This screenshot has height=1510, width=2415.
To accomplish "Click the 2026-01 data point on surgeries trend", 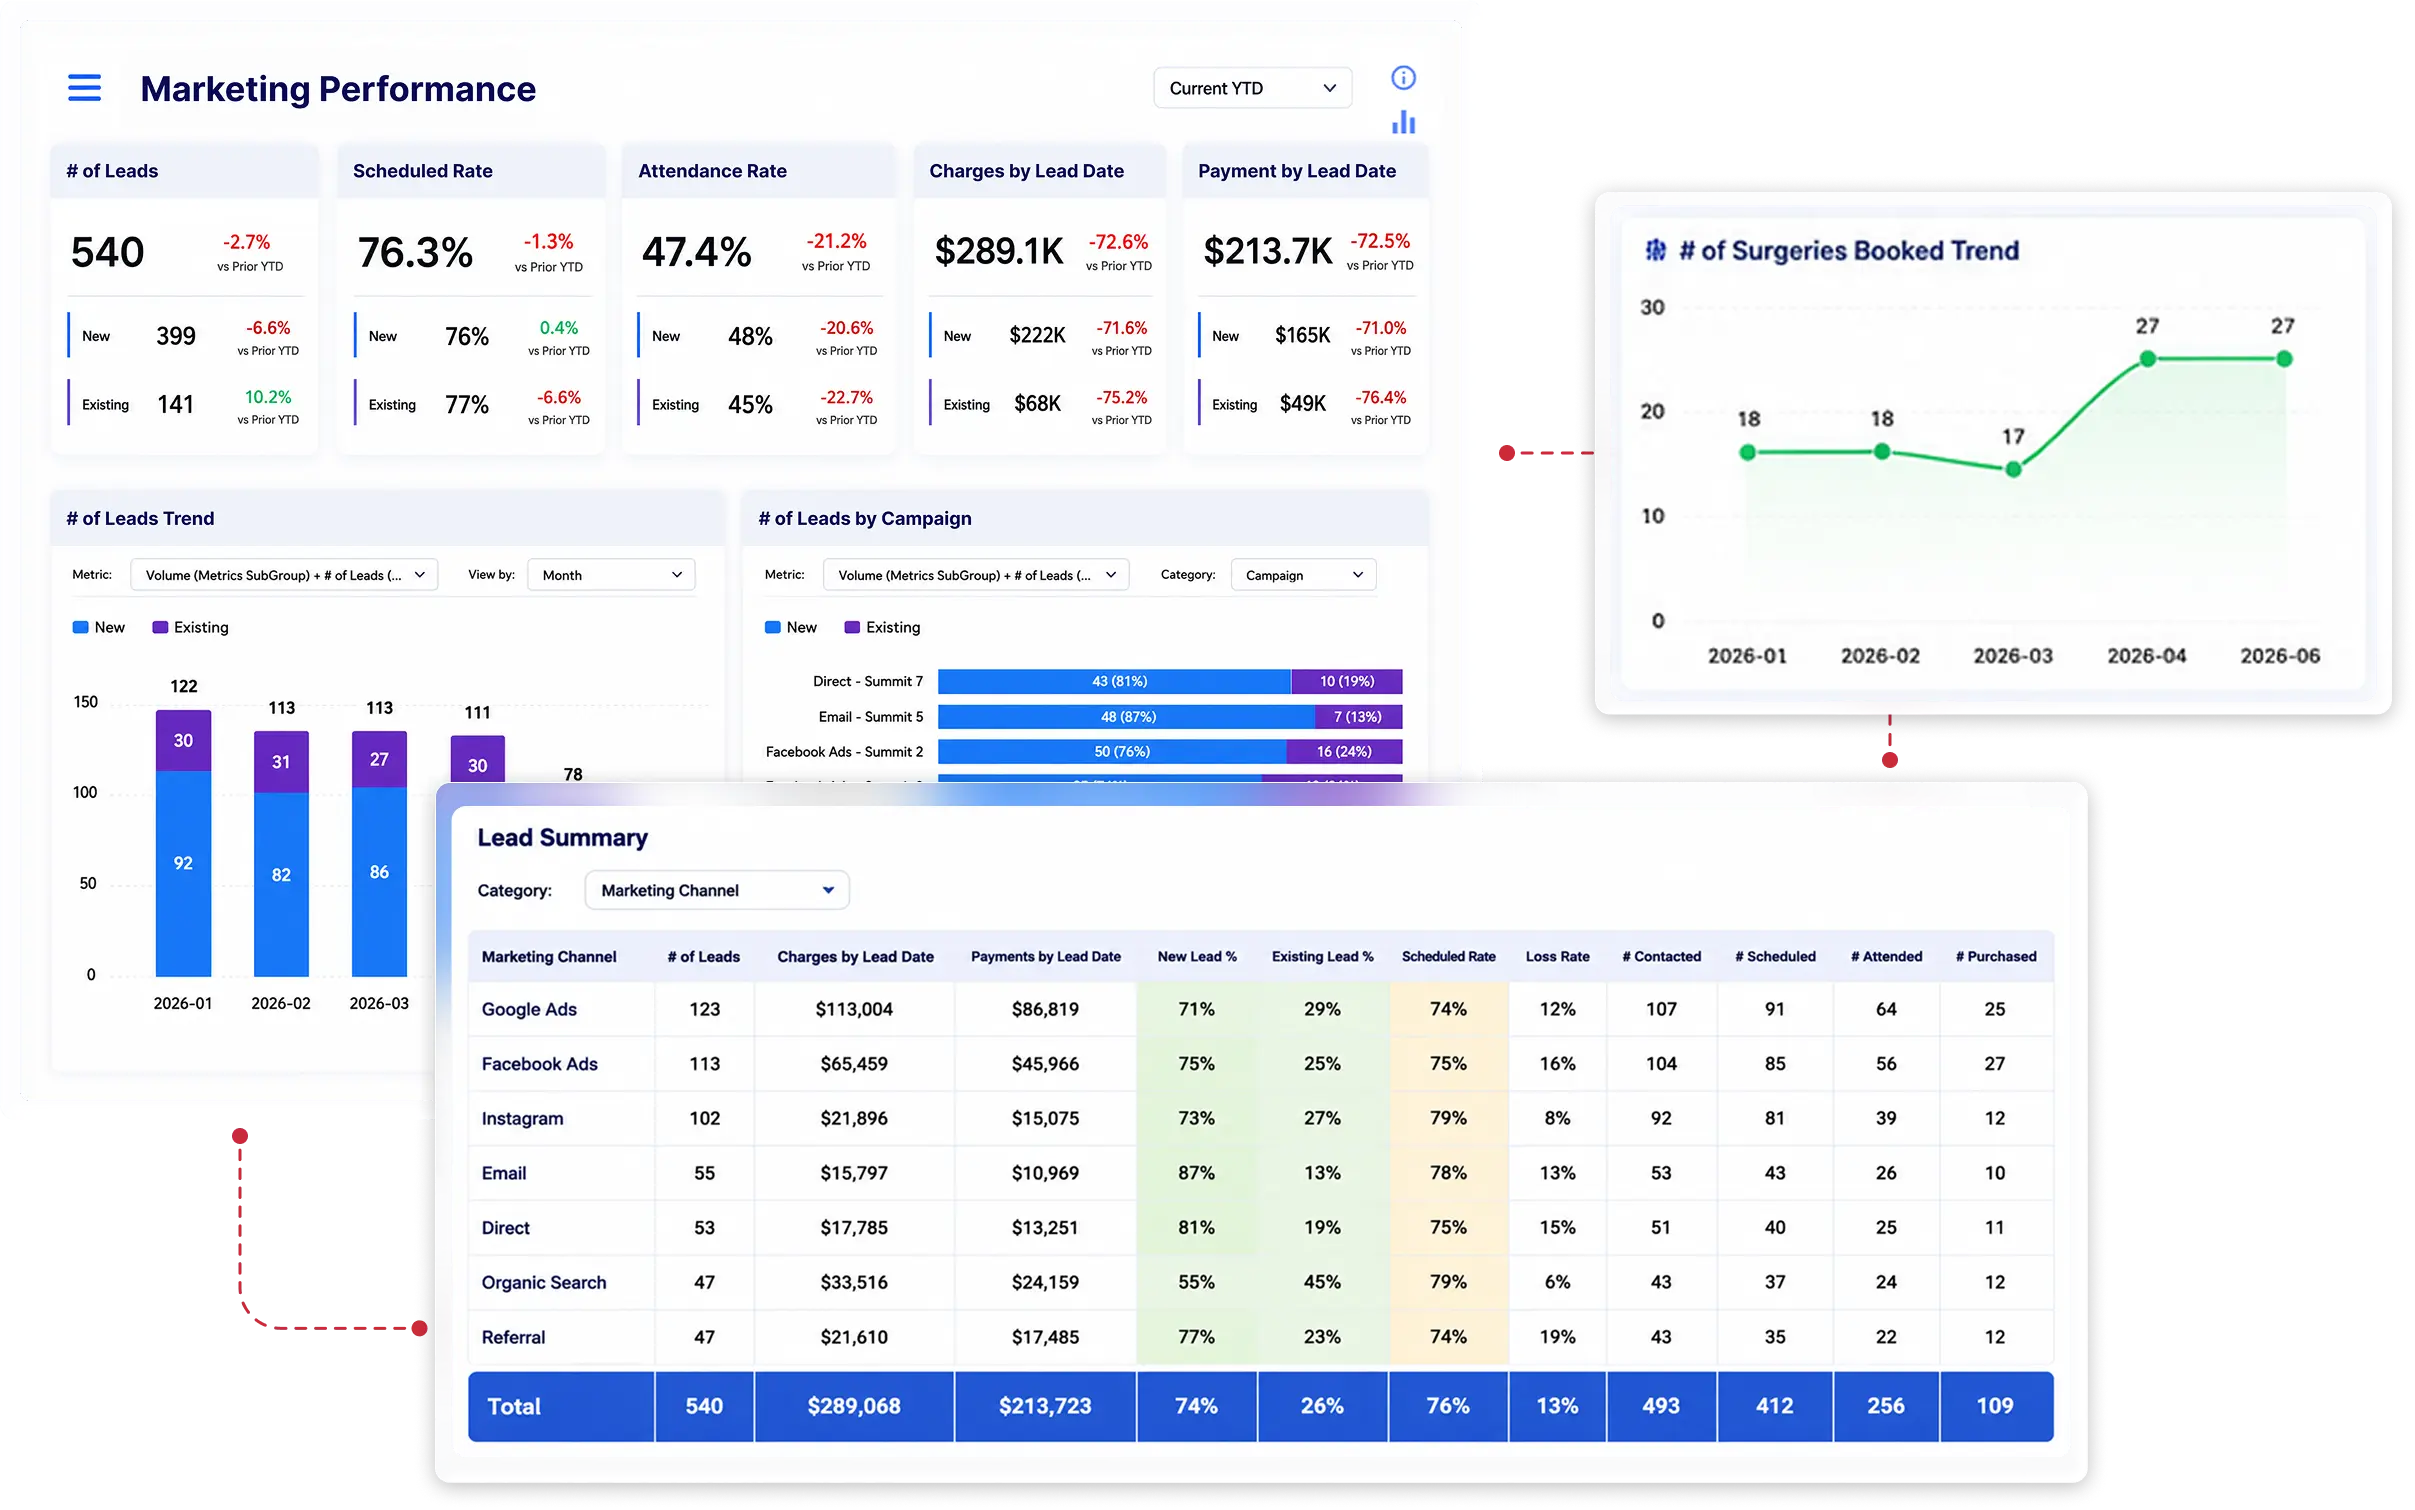I will [1747, 453].
